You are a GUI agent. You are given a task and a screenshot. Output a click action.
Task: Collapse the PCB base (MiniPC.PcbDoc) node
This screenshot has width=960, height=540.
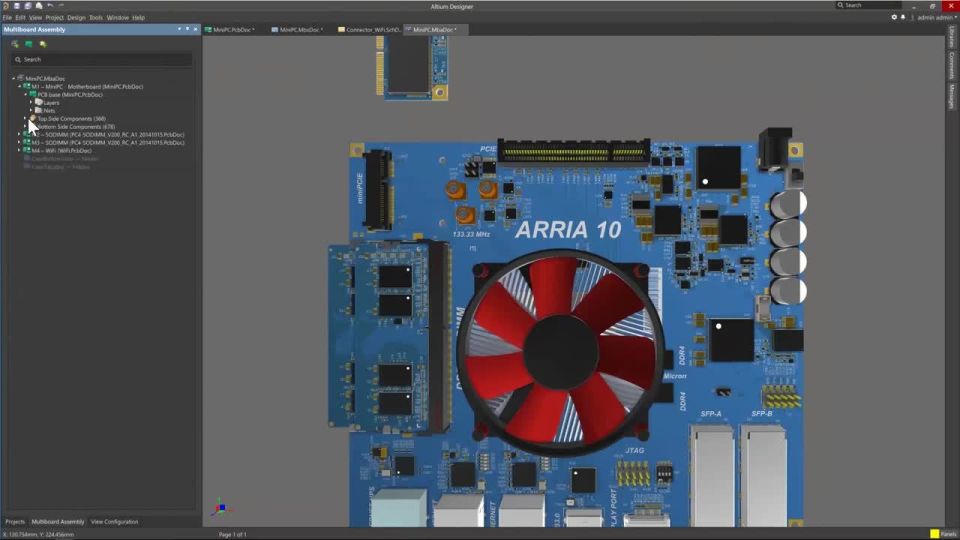[26, 95]
